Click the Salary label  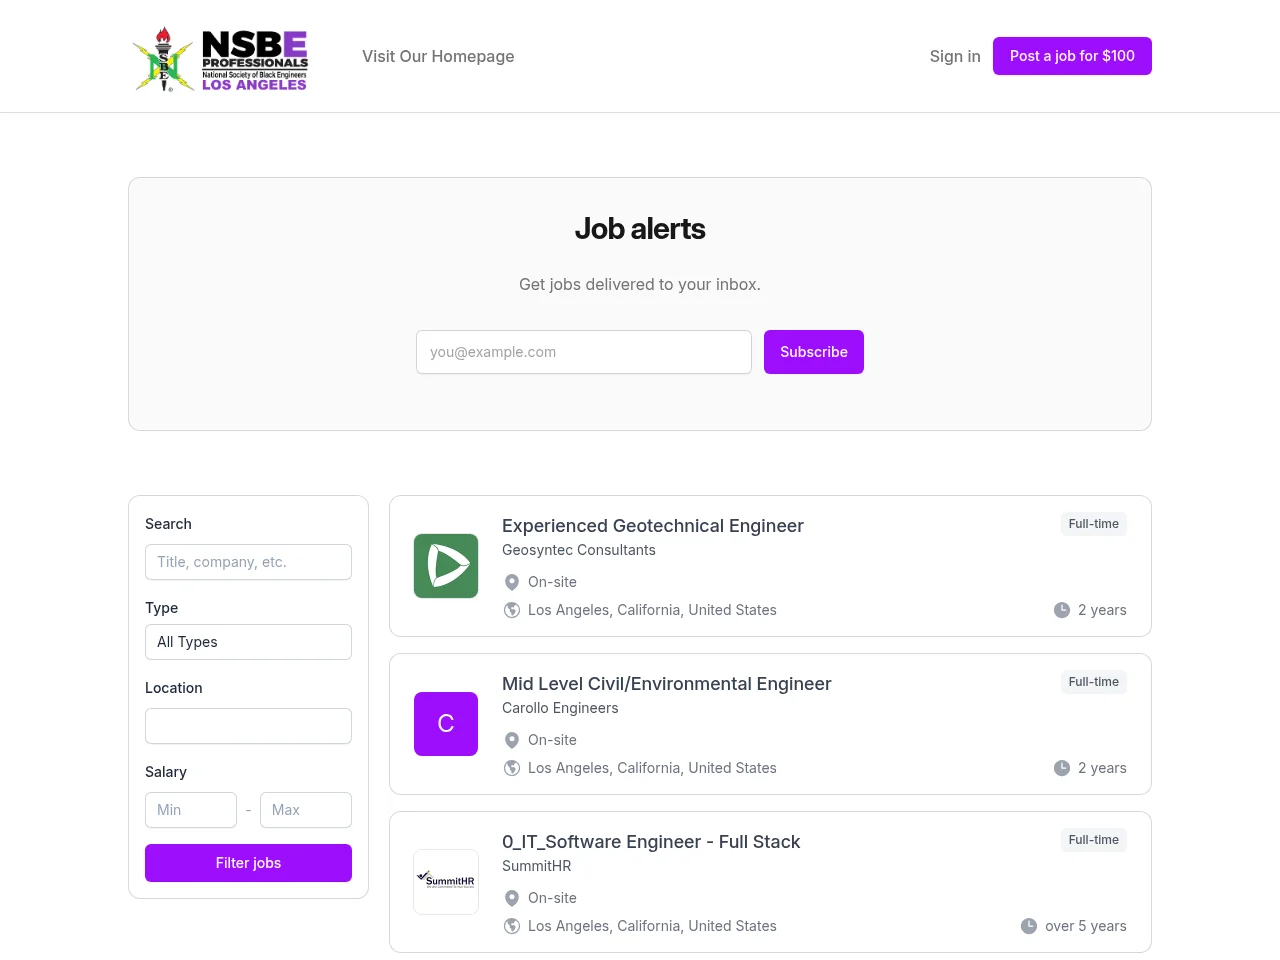click(166, 772)
